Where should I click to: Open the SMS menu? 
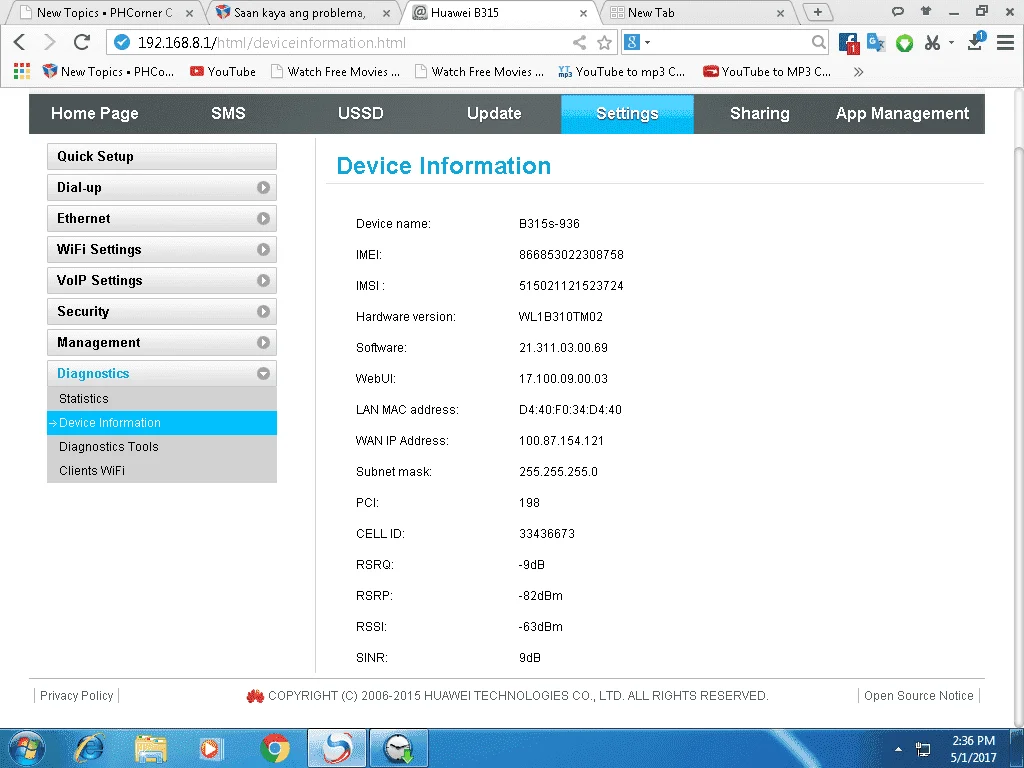coord(228,114)
